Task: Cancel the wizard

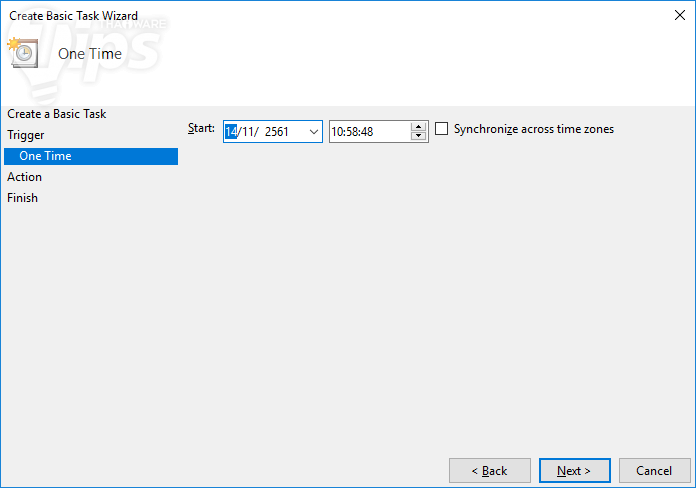Action: (654, 470)
